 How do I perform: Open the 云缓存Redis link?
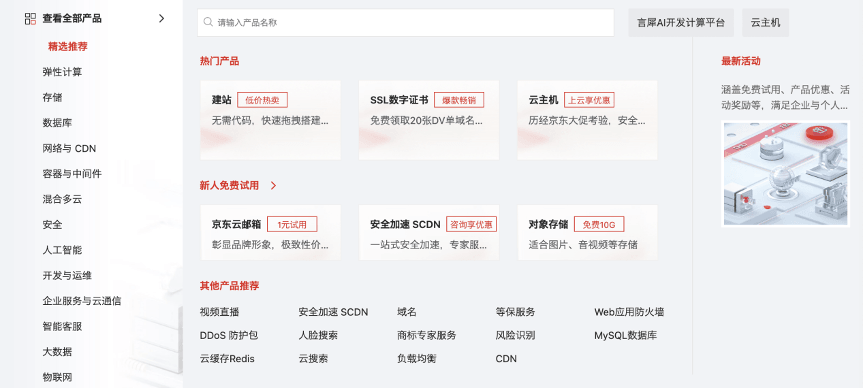[227, 359]
